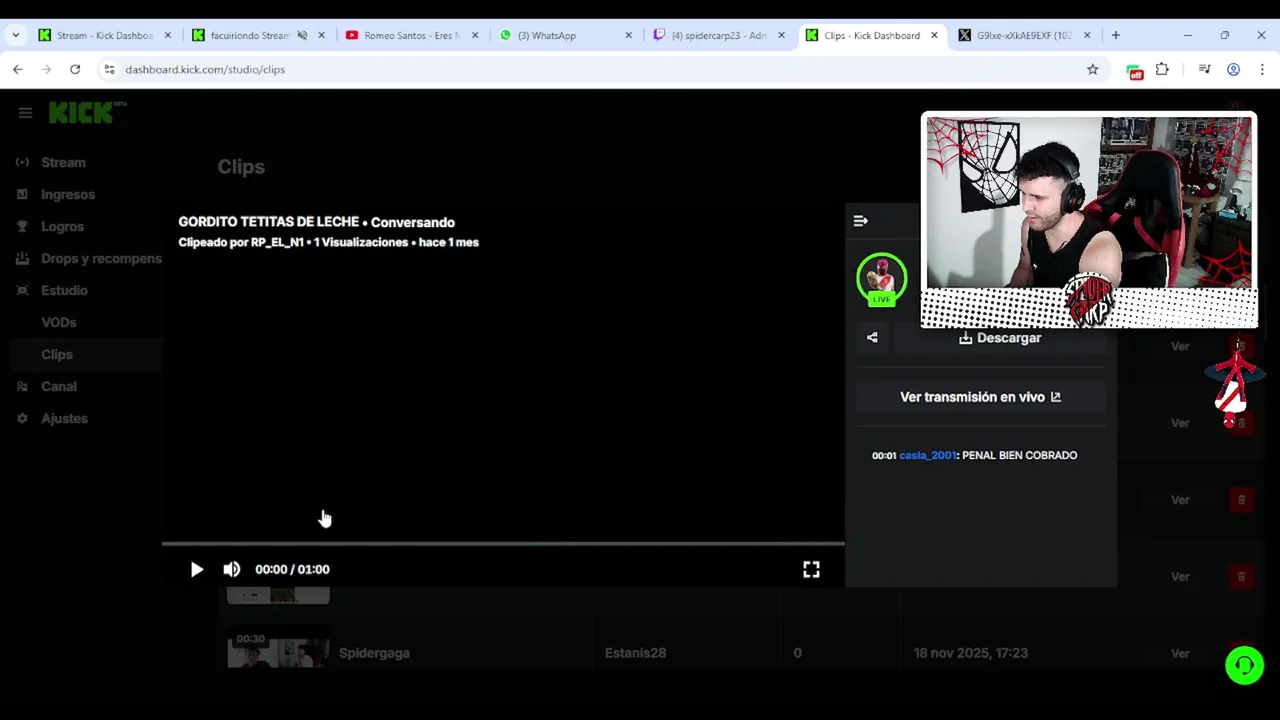This screenshot has height=720, width=1280.
Task: Open Logros in the sidebar
Action: pyautogui.click(x=62, y=226)
